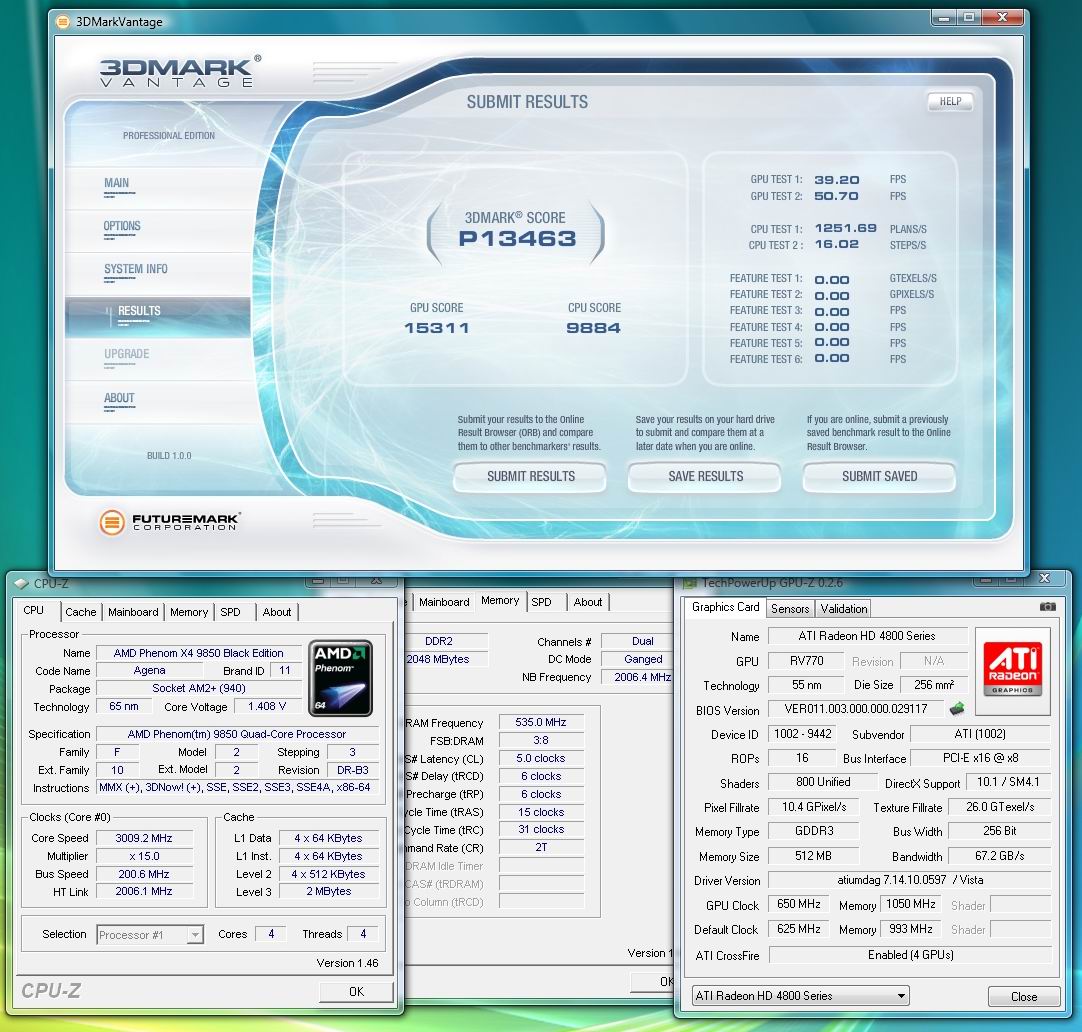
Task: Click the 3DMarkVantage title bar orange icon
Action: [x=63, y=21]
